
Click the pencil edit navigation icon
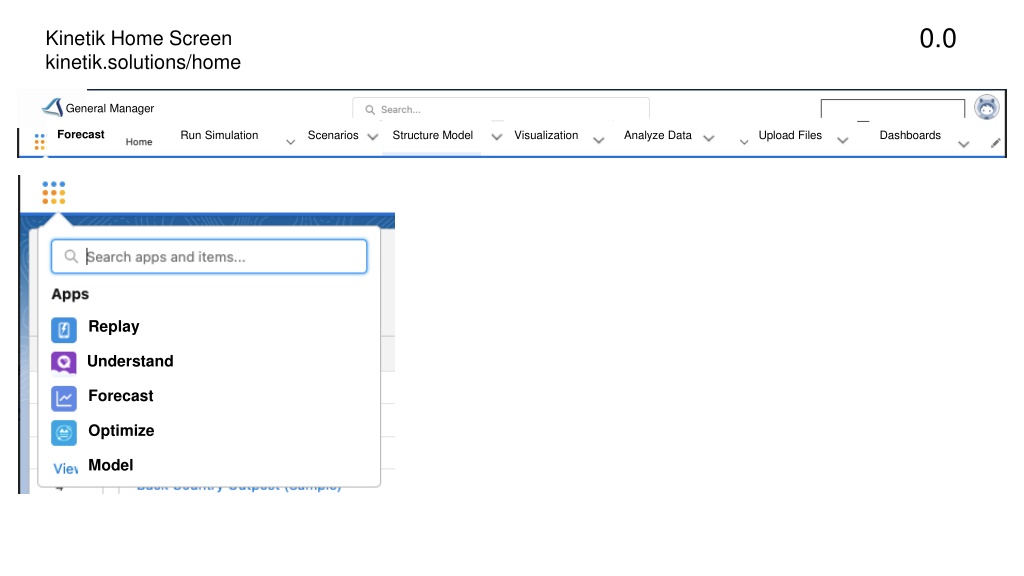(x=995, y=143)
